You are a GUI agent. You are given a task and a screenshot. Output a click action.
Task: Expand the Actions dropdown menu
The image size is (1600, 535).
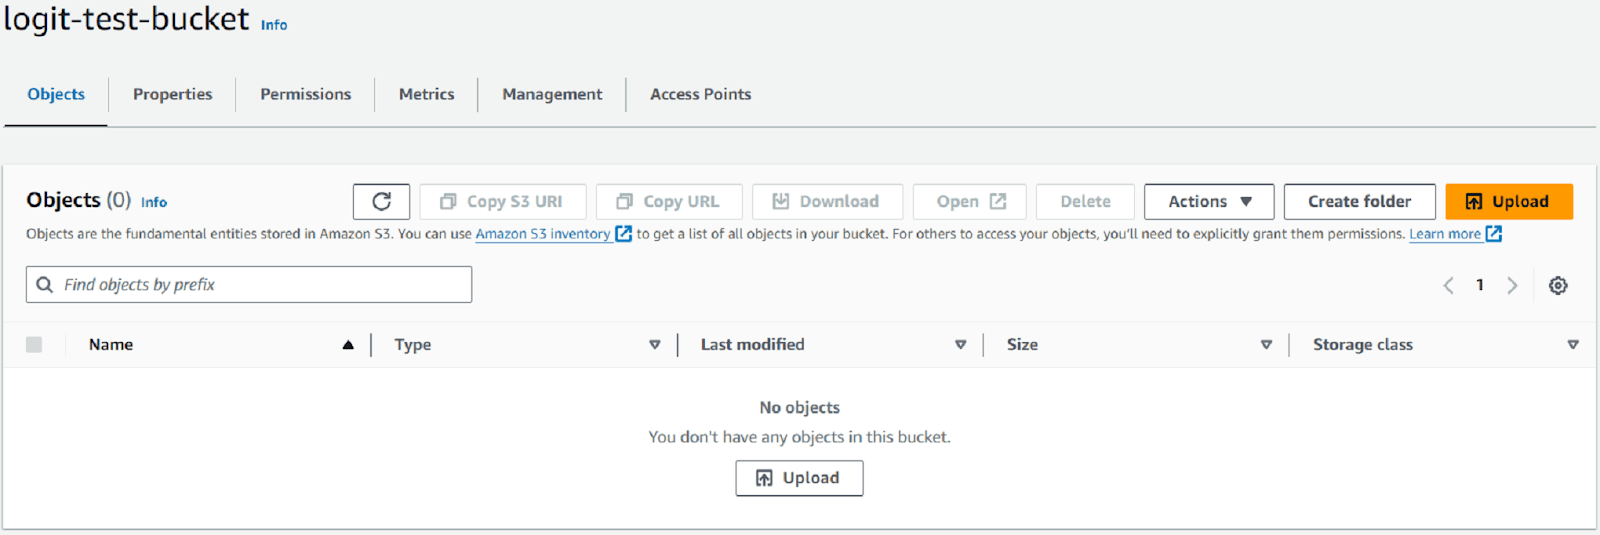[1209, 201]
